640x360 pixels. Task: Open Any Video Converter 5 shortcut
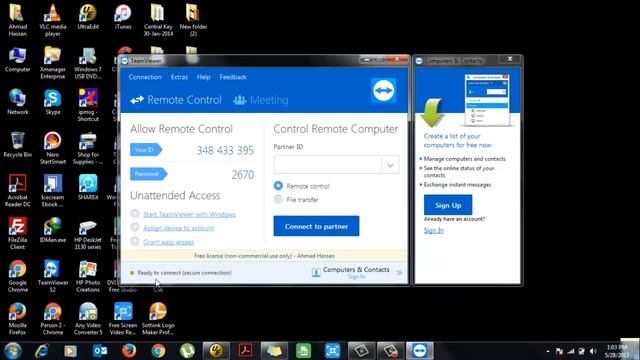88,319
